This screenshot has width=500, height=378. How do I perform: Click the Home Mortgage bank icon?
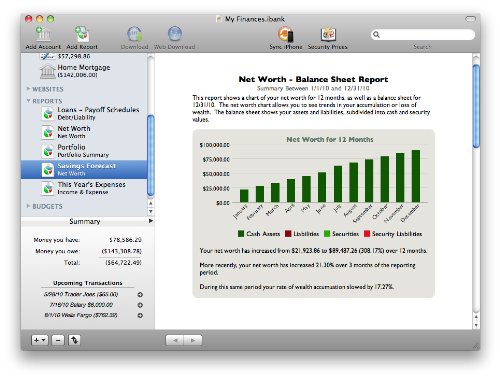tap(48, 71)
